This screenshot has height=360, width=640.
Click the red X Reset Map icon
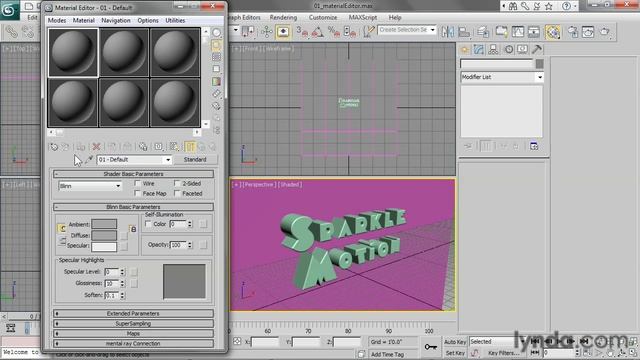96,147
